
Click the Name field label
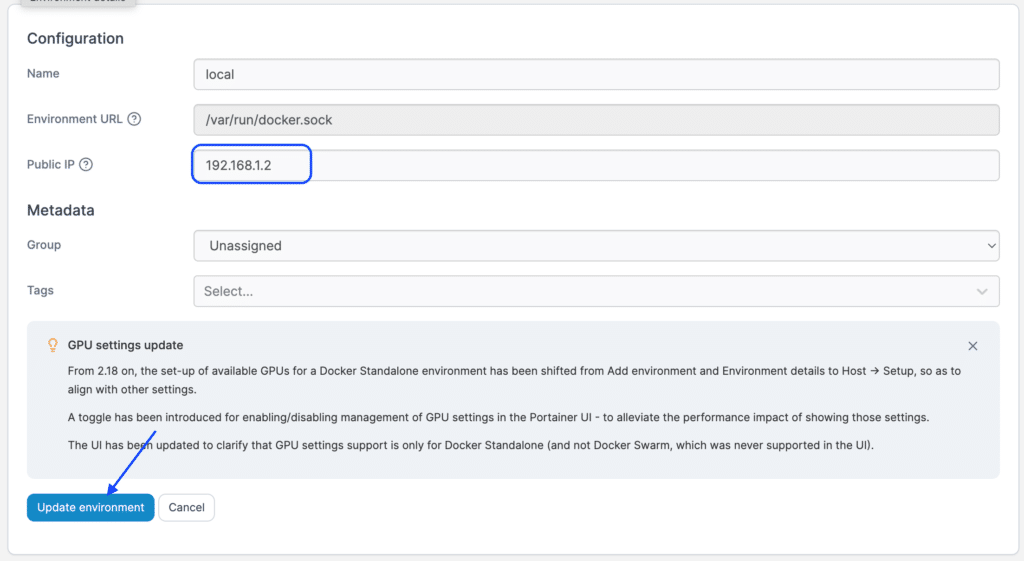pos(43,73)
